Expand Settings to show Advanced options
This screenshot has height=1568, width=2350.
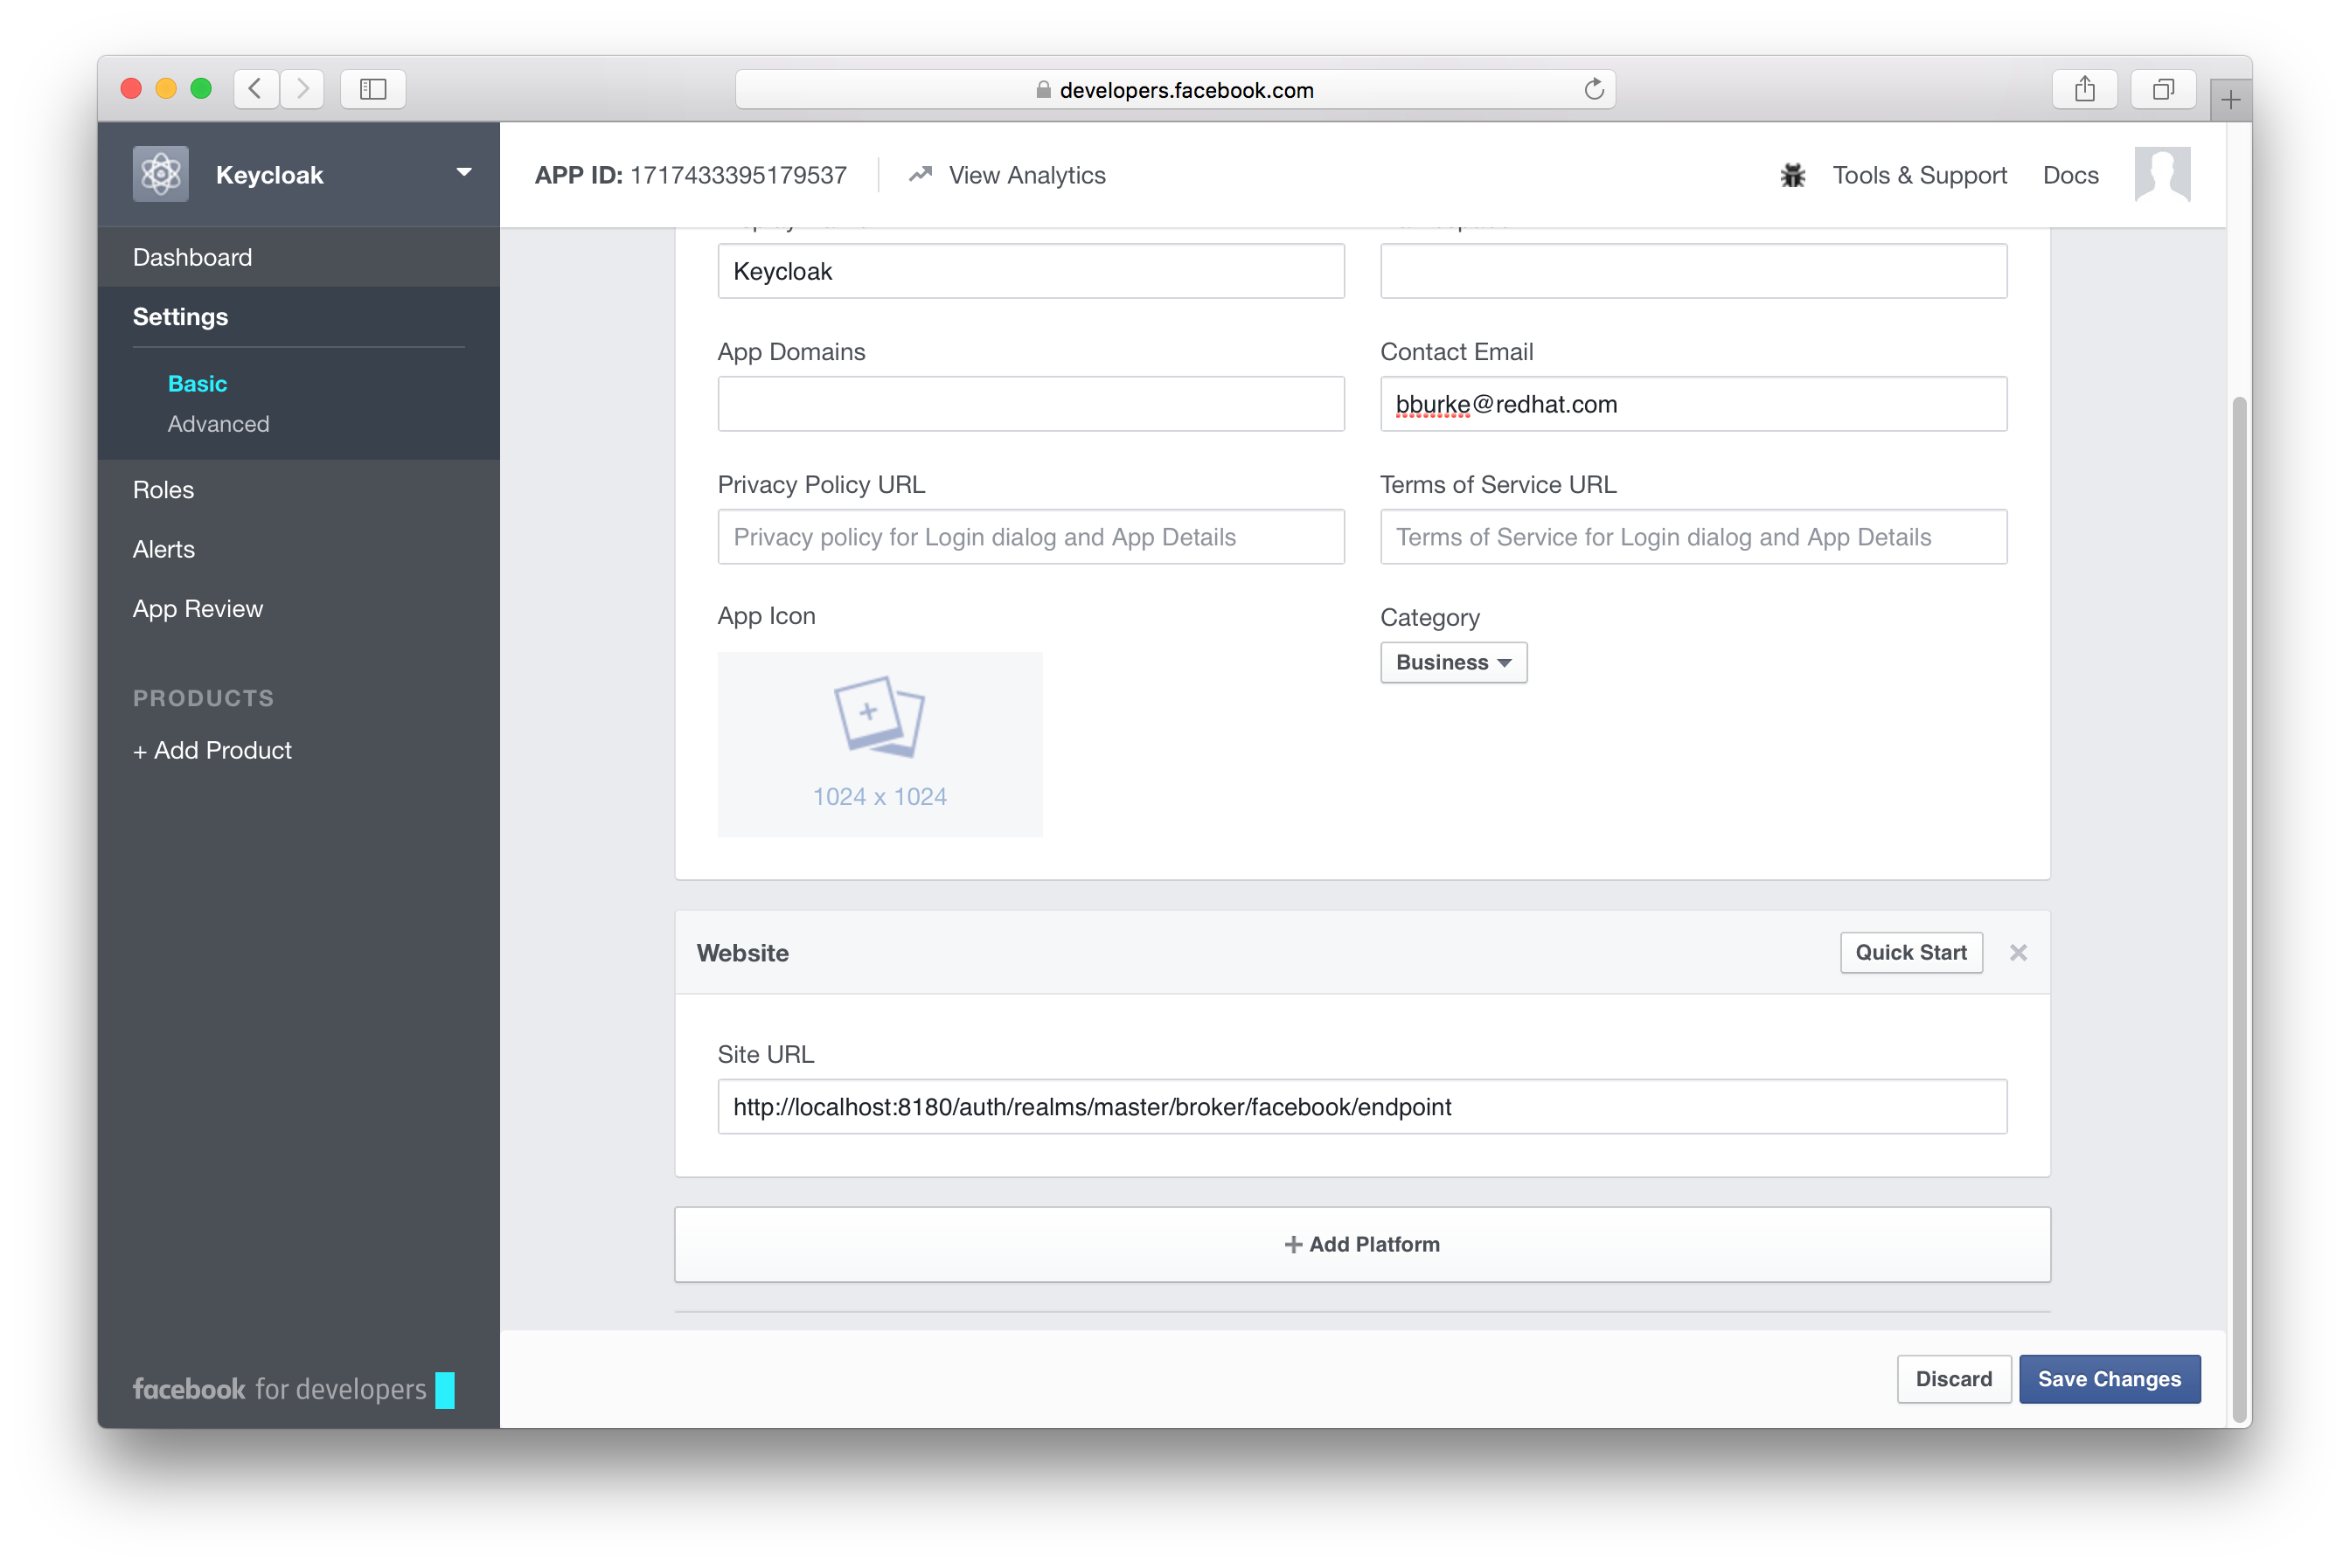(217, 422)
